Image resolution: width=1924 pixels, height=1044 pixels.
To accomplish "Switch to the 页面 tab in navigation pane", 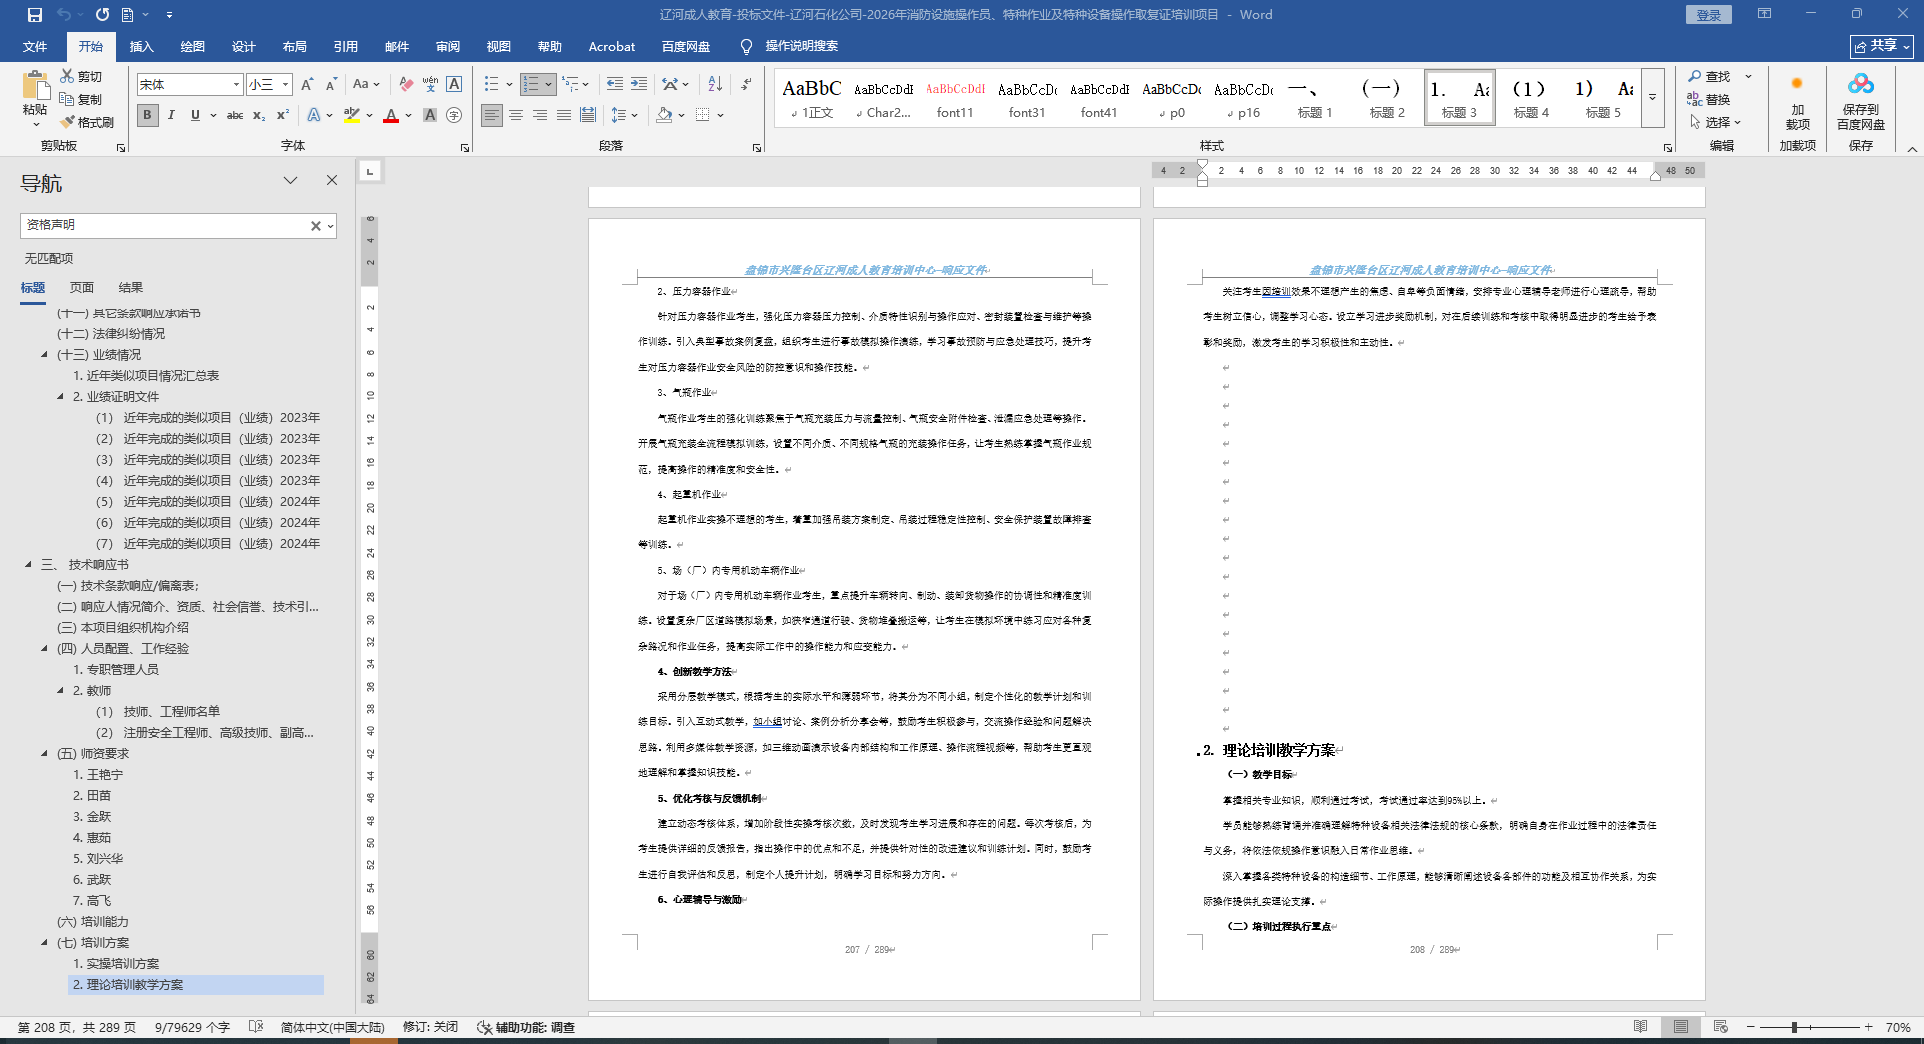I will pyautogui.click(x=82, y=288).
